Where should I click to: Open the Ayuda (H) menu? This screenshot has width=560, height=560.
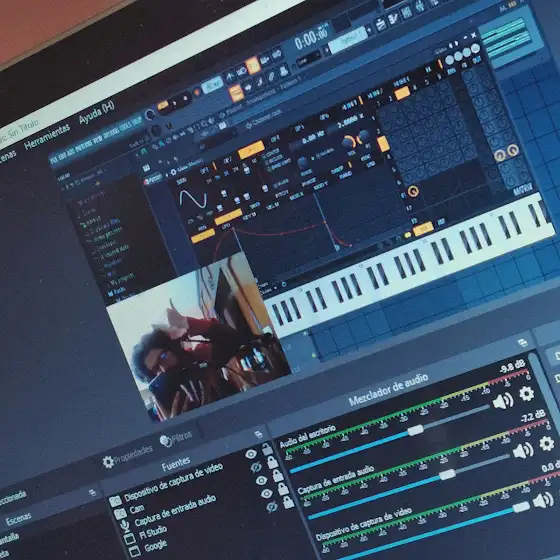click(x=96, y=112)
